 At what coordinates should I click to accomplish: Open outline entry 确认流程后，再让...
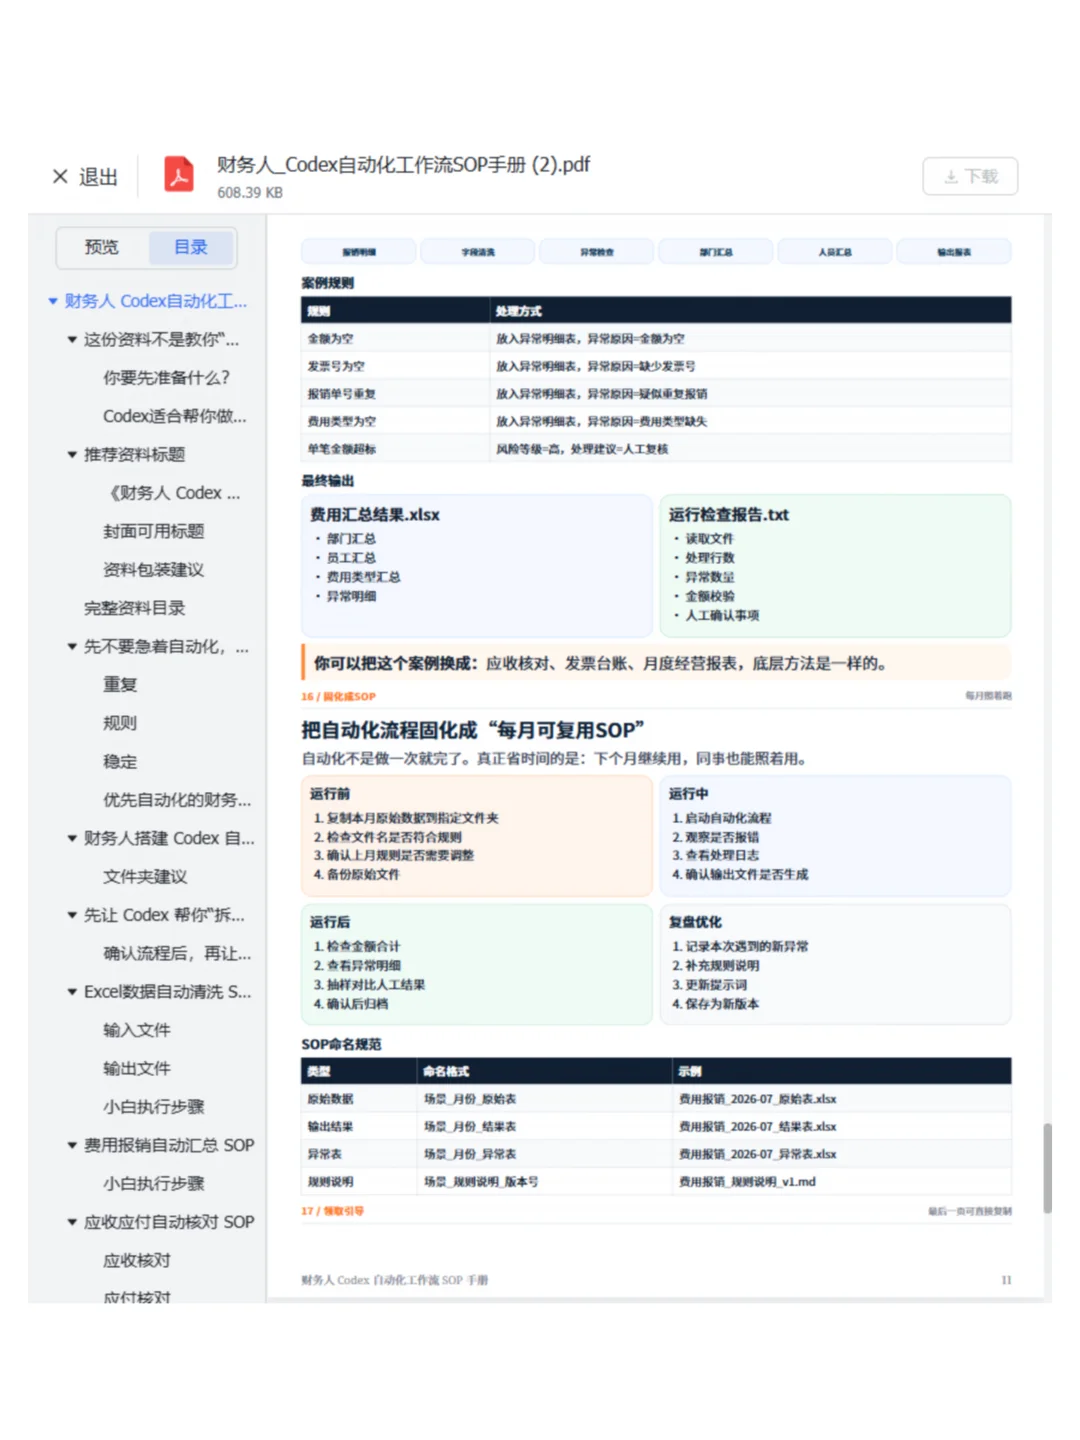(177, 954)
